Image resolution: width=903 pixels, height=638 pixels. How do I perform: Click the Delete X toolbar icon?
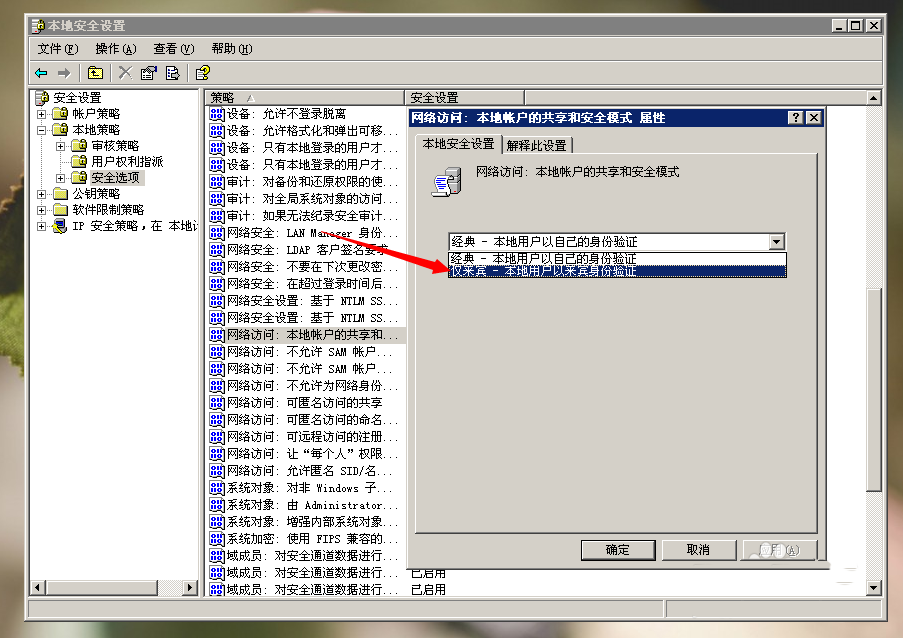(125, 73)
